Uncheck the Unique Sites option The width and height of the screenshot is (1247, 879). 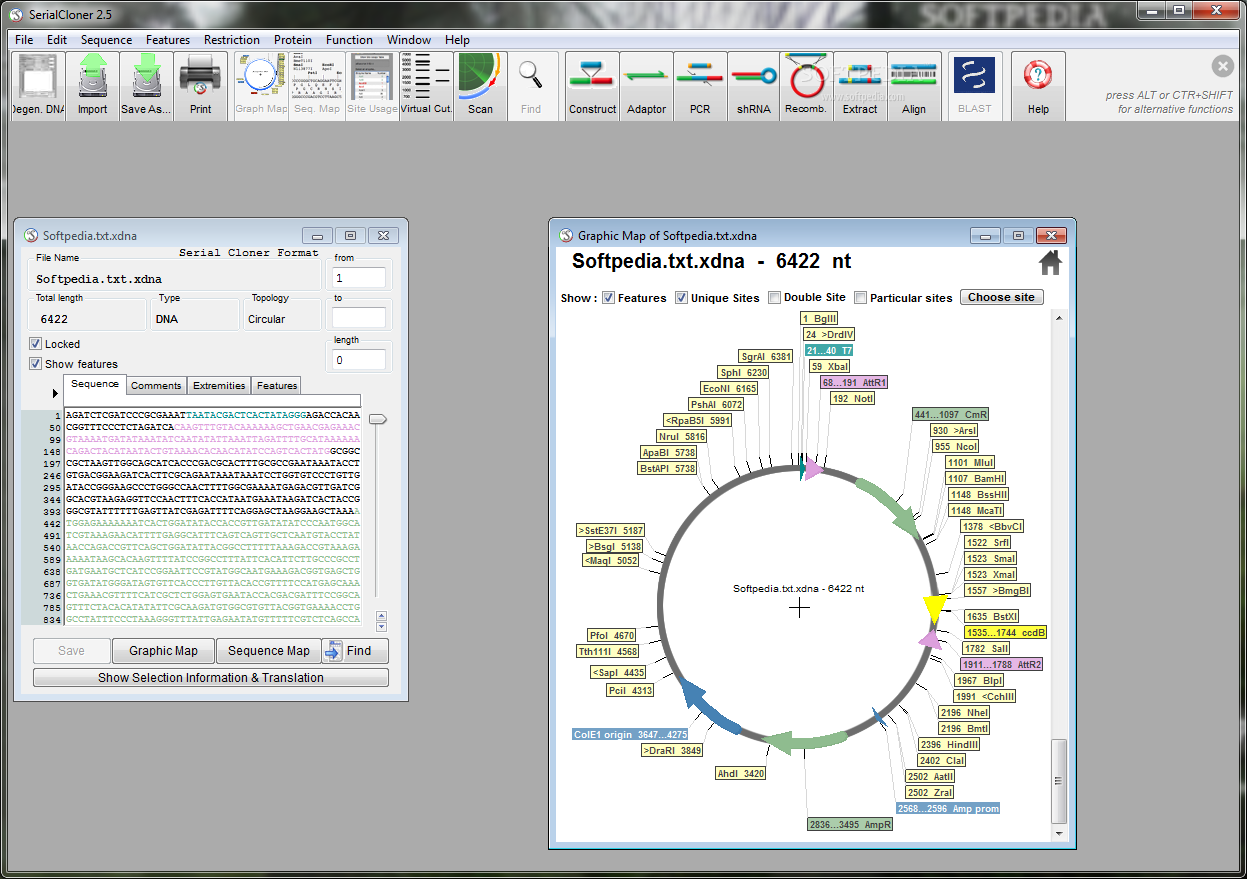coord(681,298)
